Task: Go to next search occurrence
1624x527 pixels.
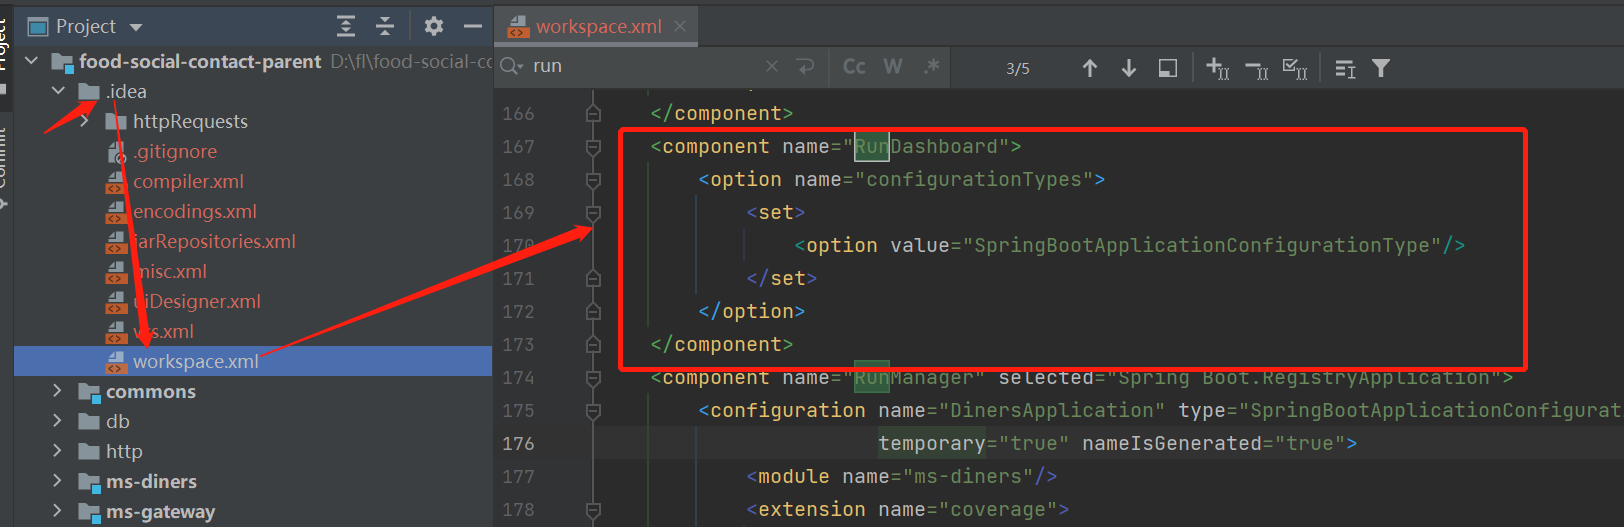Action: (1129, 68)
